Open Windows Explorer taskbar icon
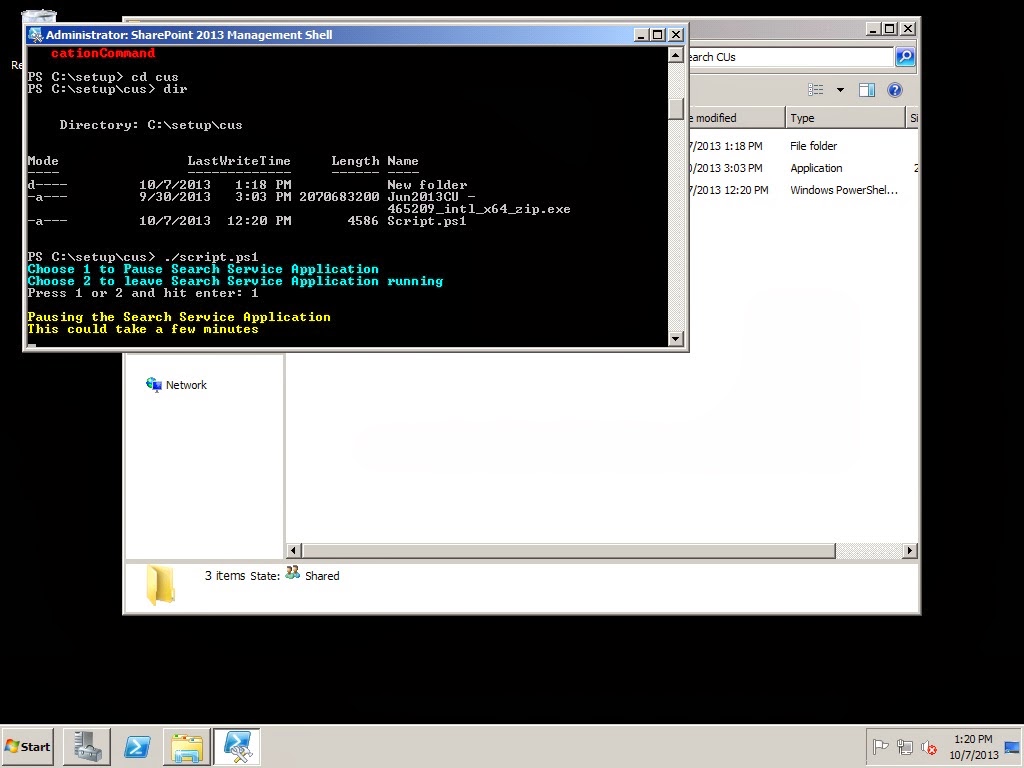 187,747
